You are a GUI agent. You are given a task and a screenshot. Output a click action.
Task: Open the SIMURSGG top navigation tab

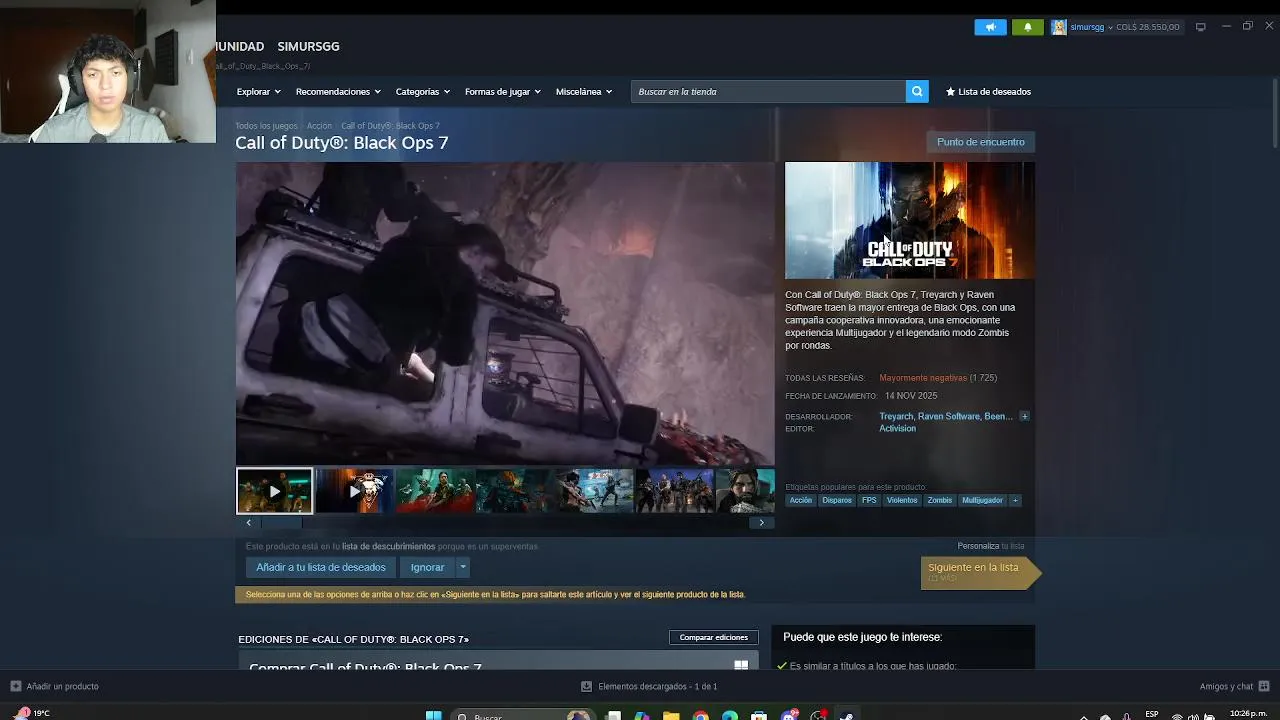308,47
